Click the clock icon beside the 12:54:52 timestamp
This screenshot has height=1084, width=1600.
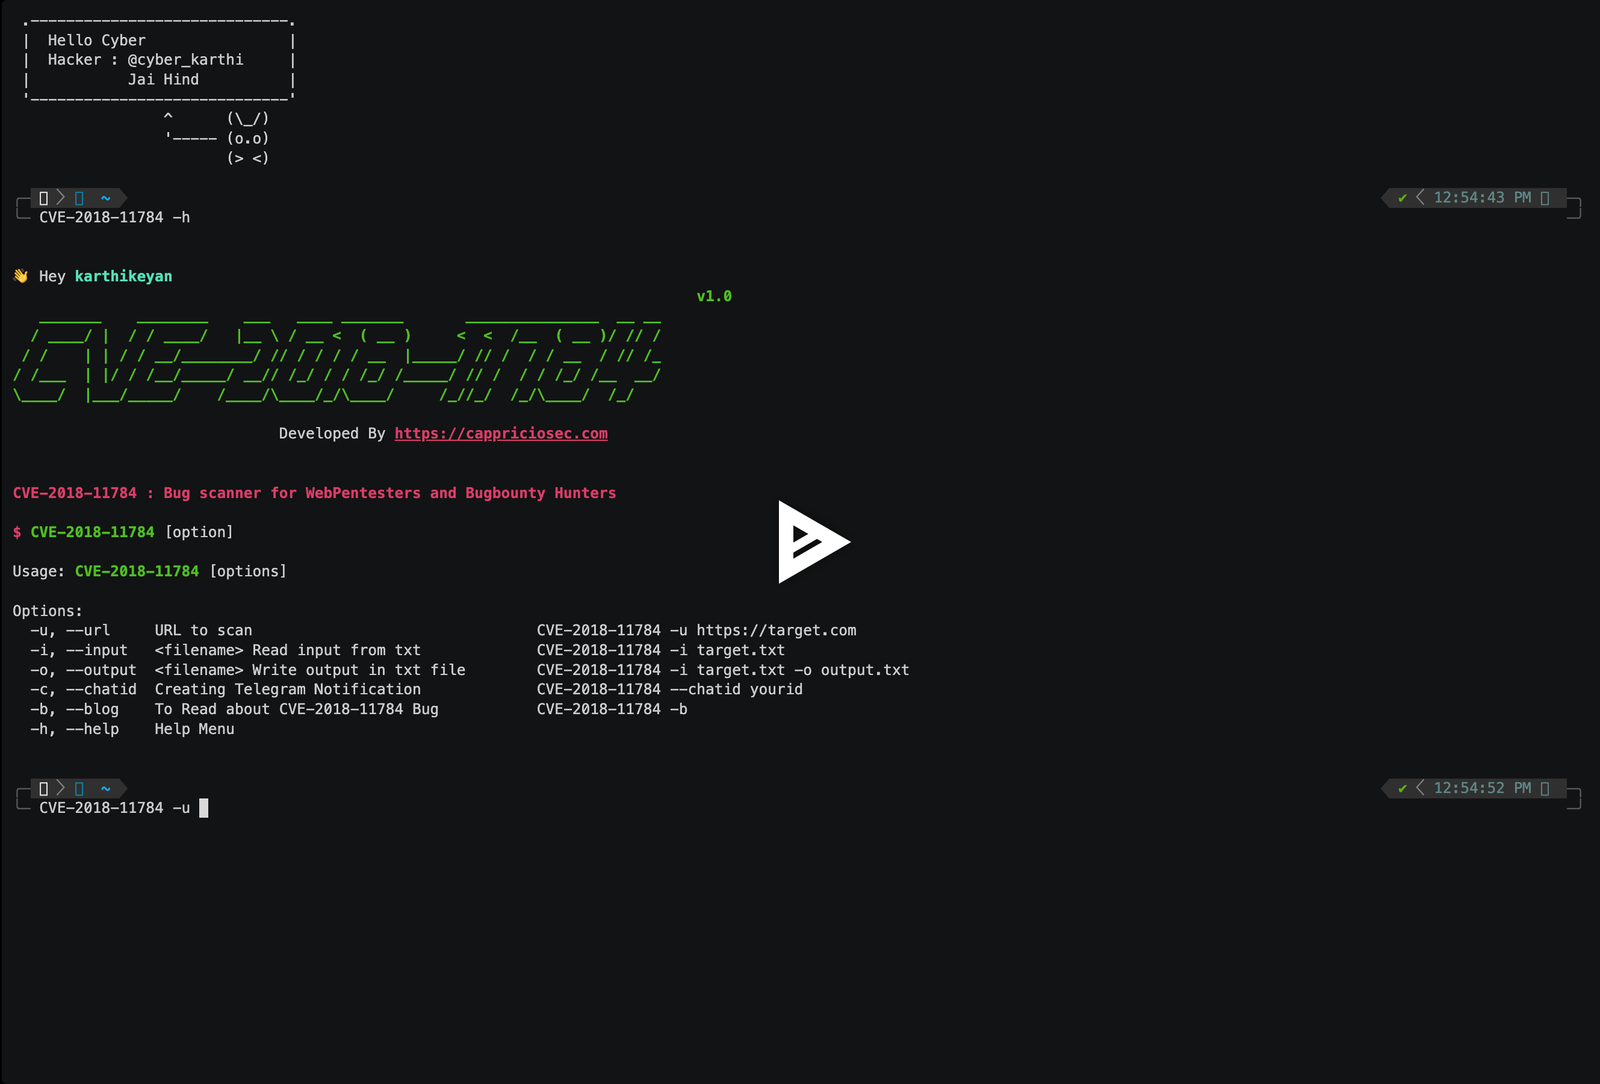[x=1545, y=788]
